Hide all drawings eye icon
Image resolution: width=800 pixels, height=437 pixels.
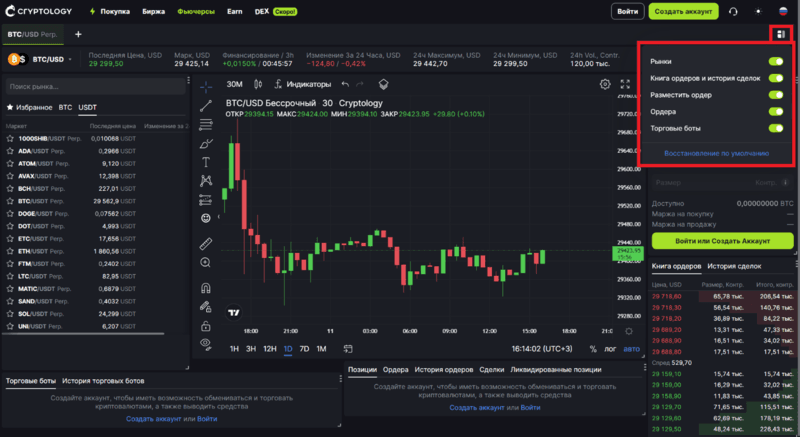pyautogui.click(x=206, y=344)
